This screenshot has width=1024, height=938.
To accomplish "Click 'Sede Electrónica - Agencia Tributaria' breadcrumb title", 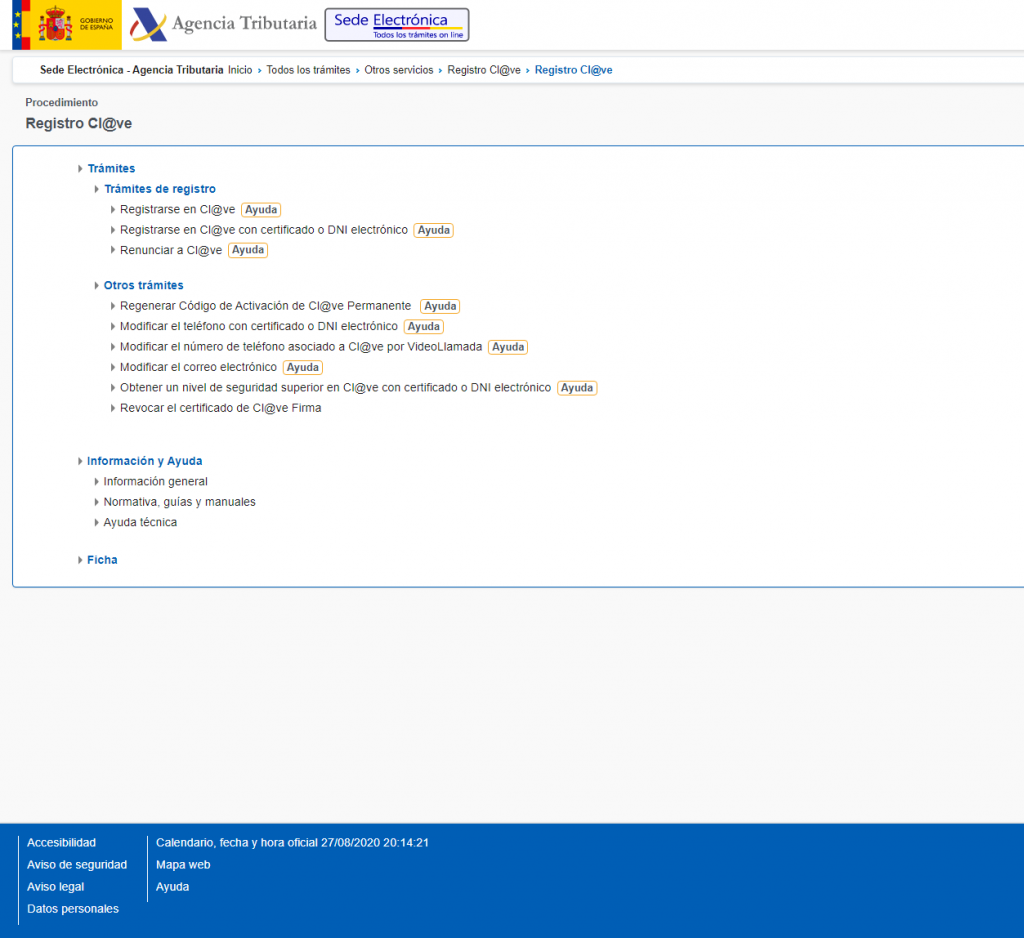I will pos(131,70).
